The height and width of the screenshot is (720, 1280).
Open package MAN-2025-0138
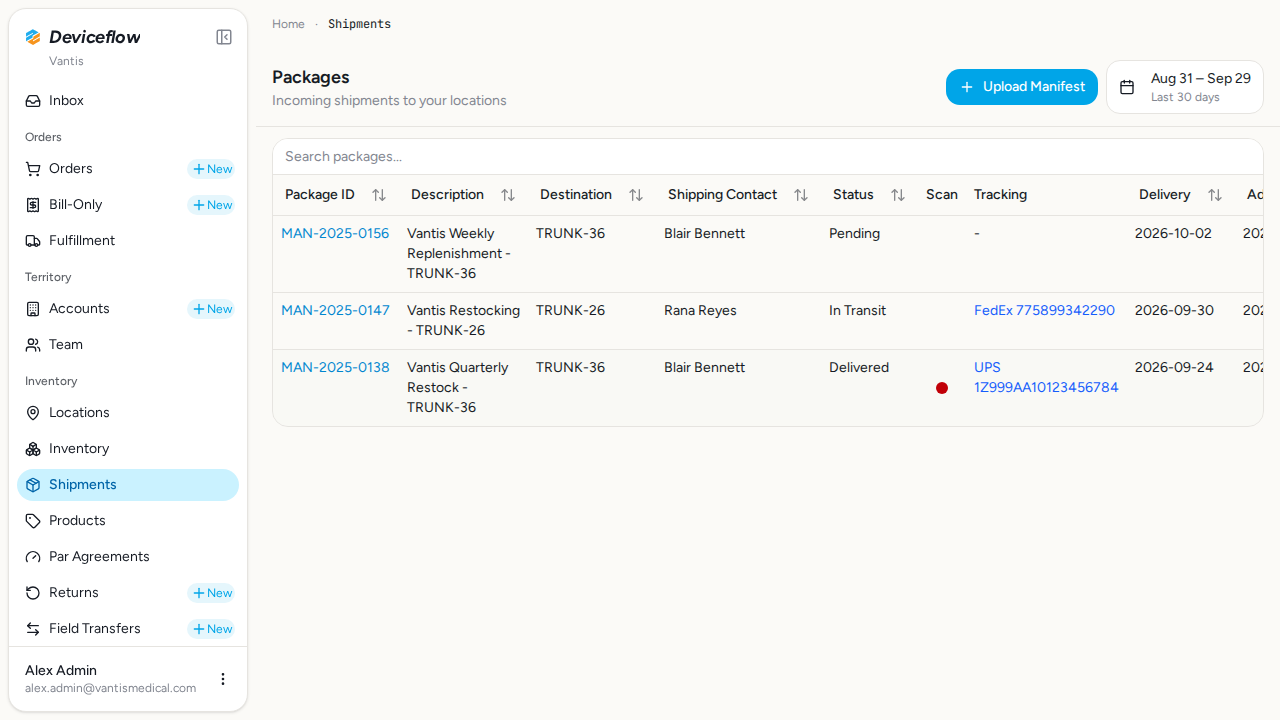(335, 367)
